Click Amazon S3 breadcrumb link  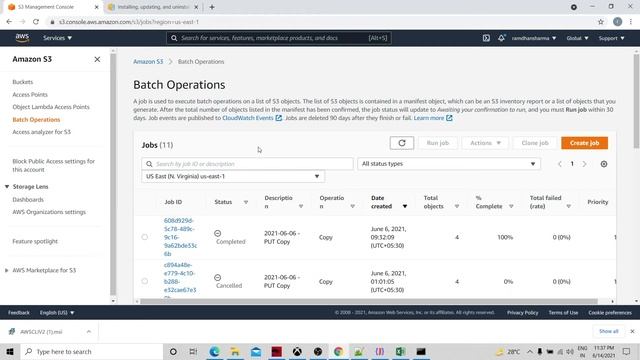click(148, 62)
